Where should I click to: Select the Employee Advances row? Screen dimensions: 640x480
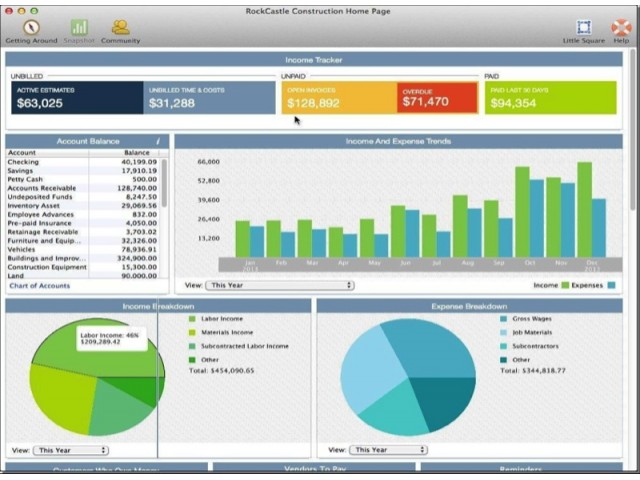(82, 215)
